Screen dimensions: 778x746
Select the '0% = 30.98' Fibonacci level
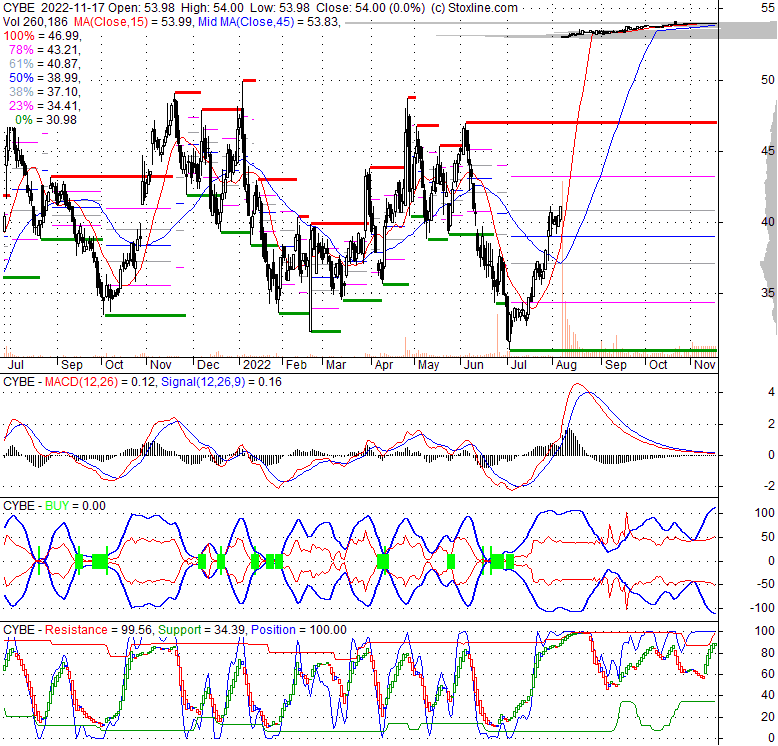tap(46, 120)
